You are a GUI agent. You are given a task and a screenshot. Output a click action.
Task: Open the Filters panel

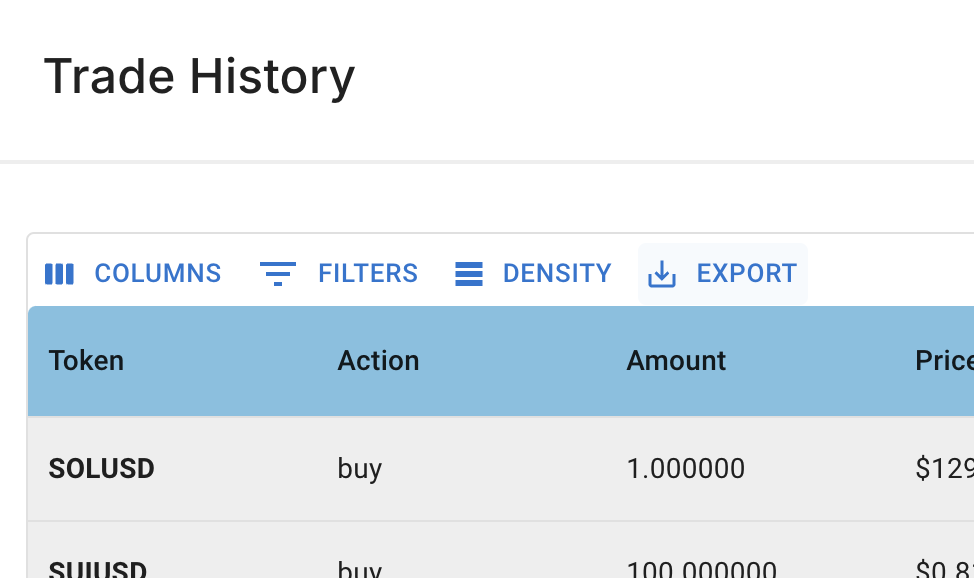pos(339,273)
